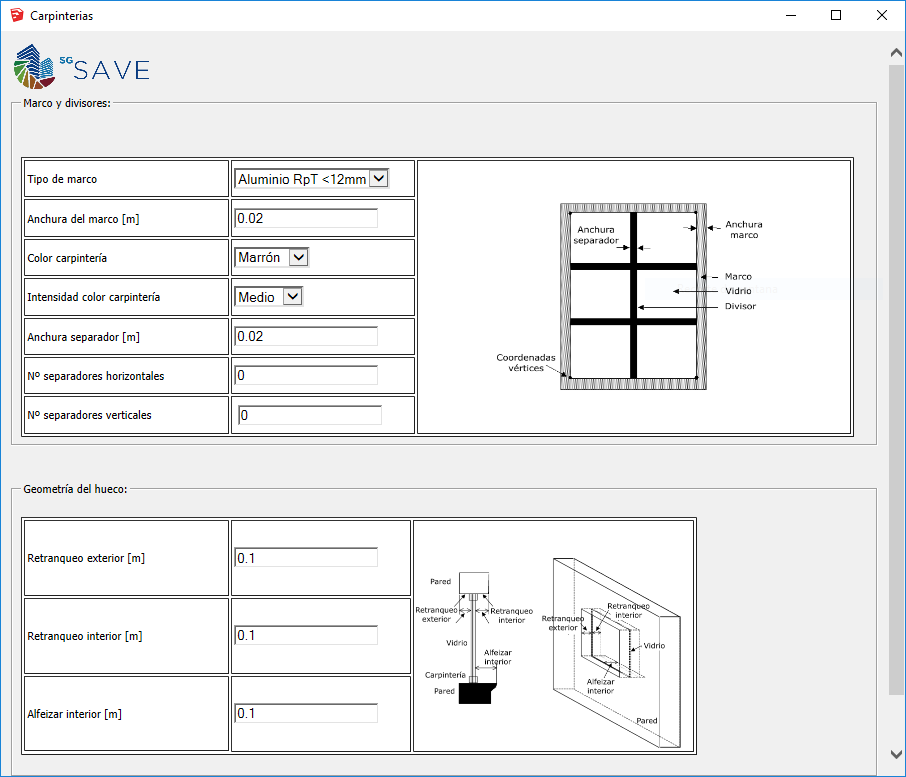Click the SketchUp icon in title bar
This screenshot has width=906, height=777.
coord(16,15)
